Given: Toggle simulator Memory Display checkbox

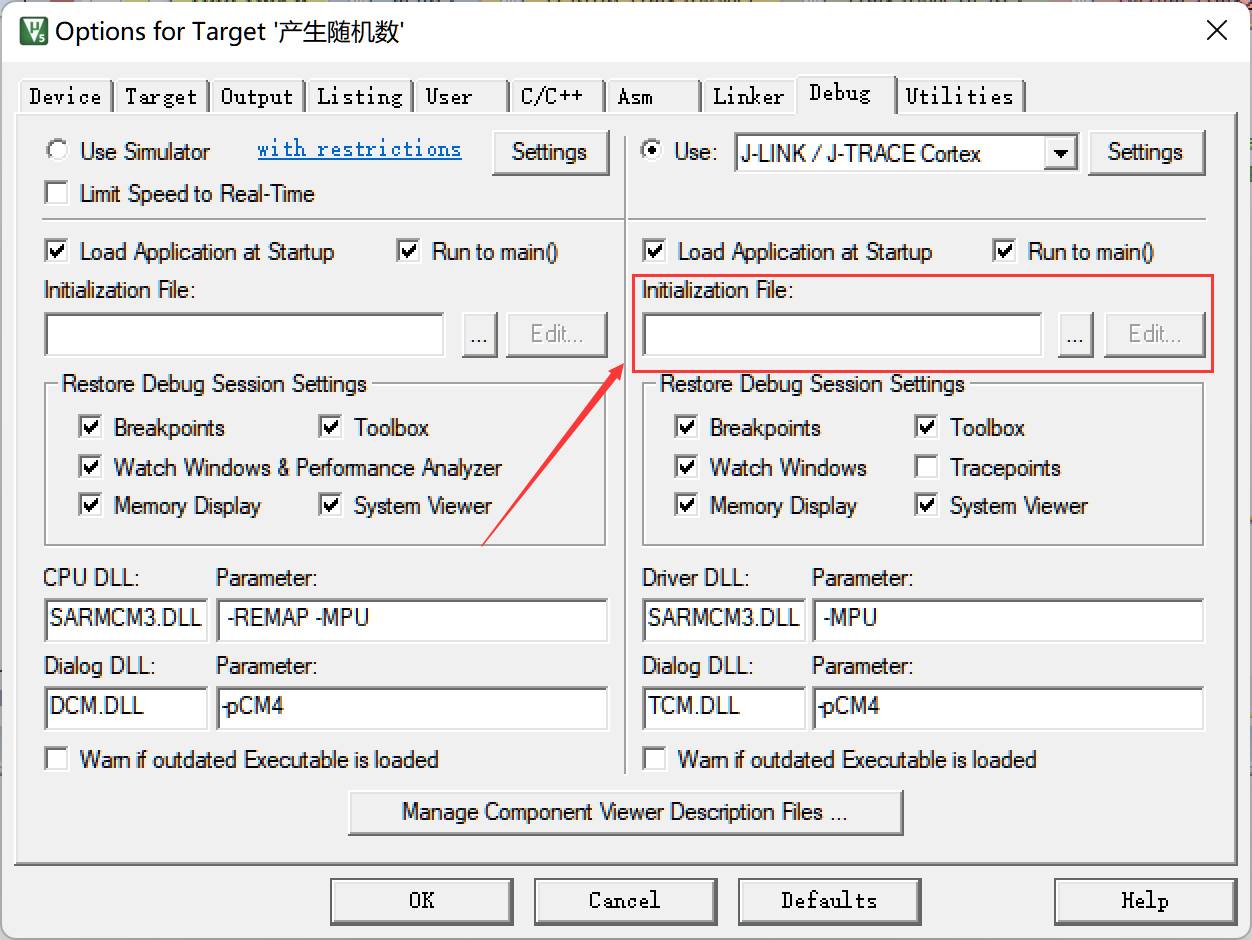Looking at the screenshot, I should tap(91, 505).
